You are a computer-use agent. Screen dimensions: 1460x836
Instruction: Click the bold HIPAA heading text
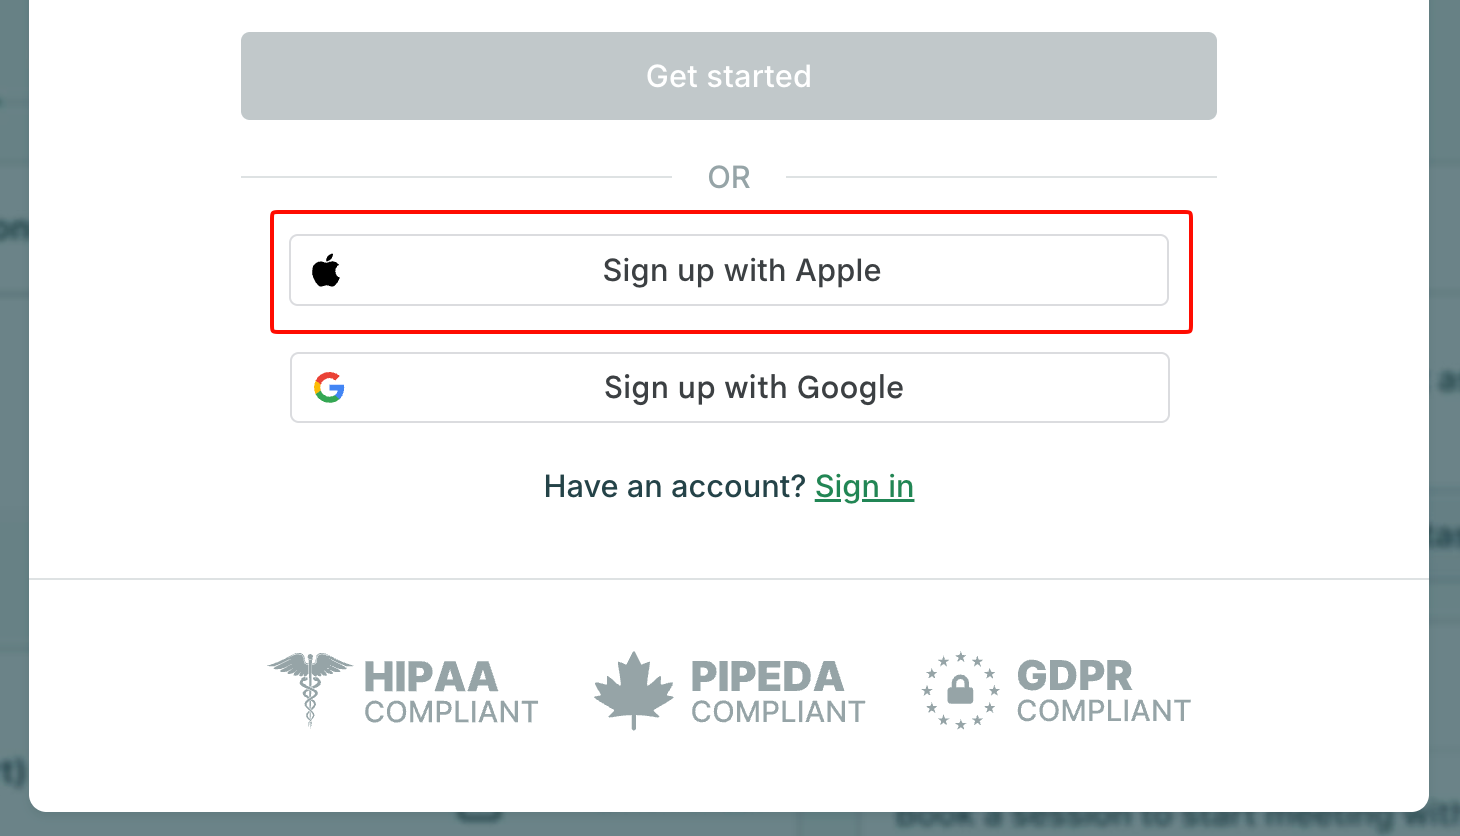(431, 677)
